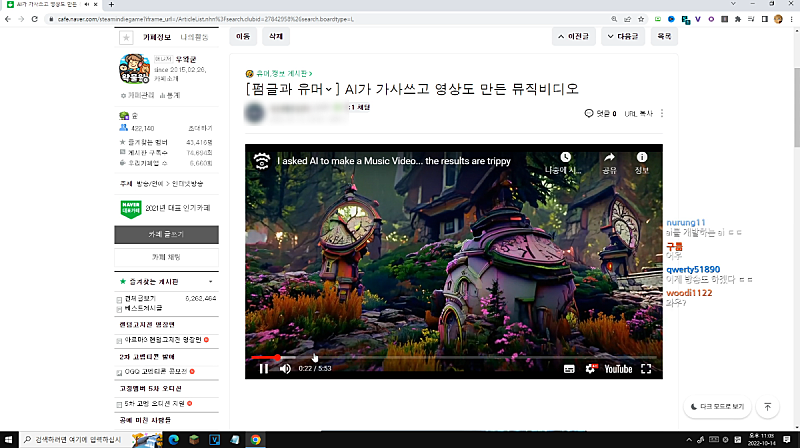Image resolution: width=800 pixels, height=448 pixels.
Task: Enter fullscreen mode in the video player
Action: coord(646,369)
